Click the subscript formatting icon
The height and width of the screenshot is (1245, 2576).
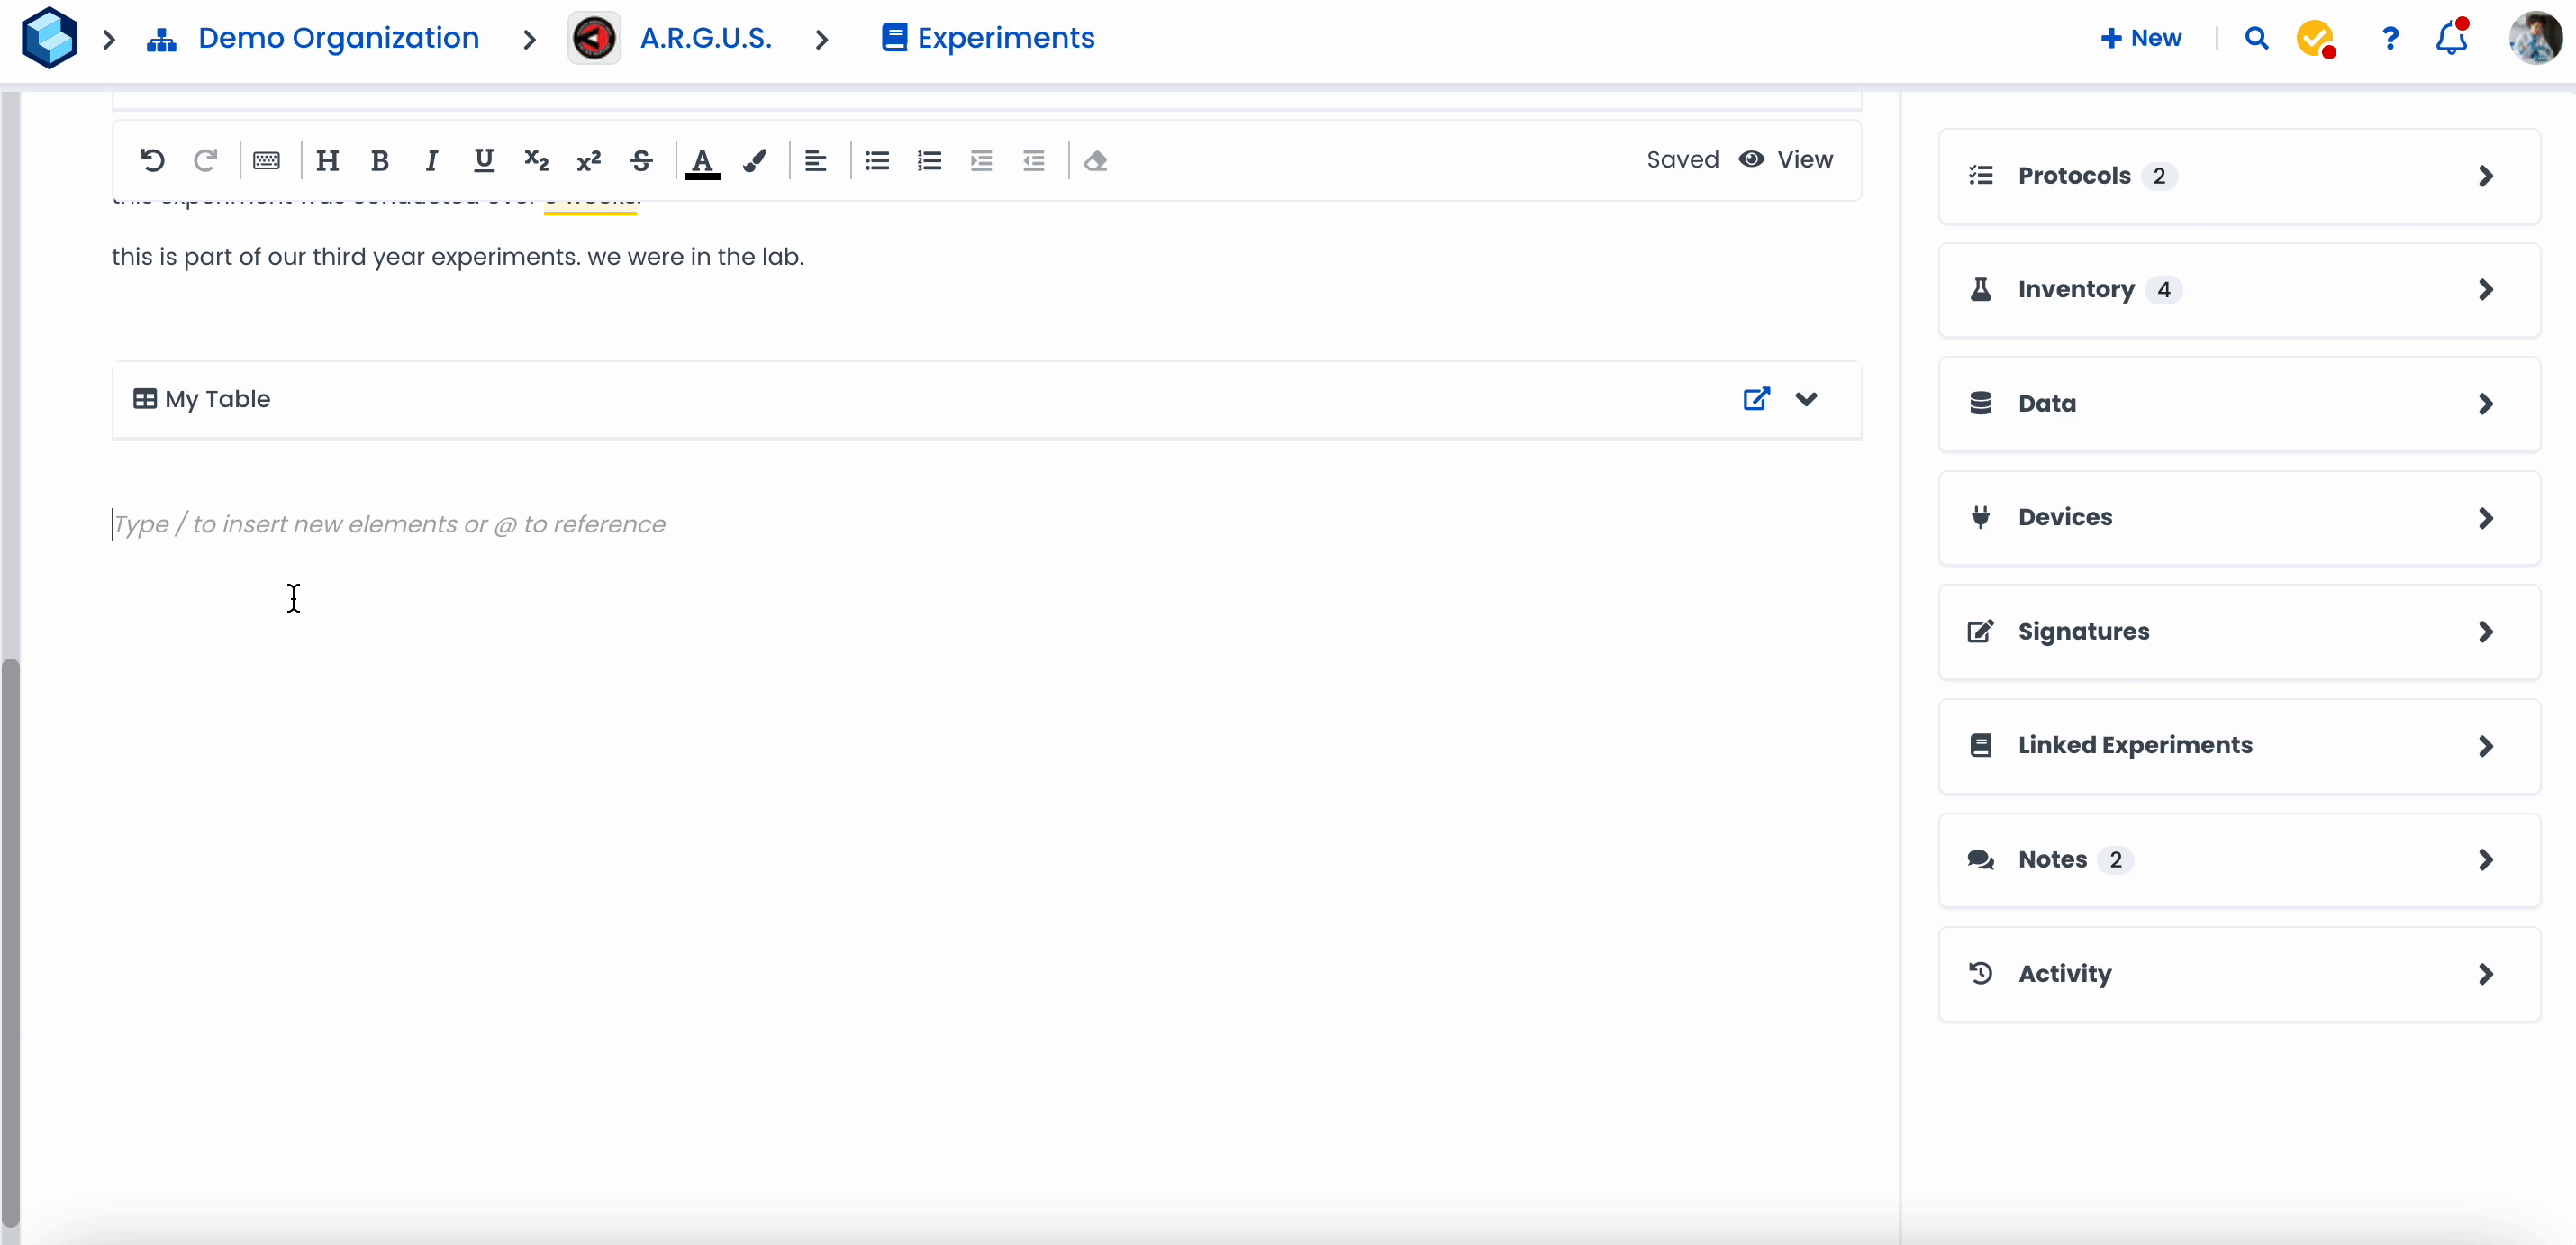tap(536, 160)
